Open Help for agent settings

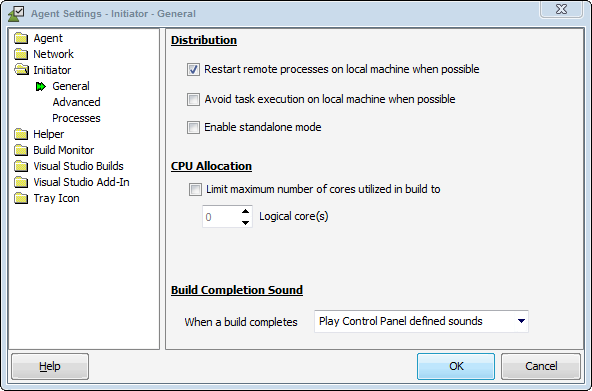click(50, 366)
